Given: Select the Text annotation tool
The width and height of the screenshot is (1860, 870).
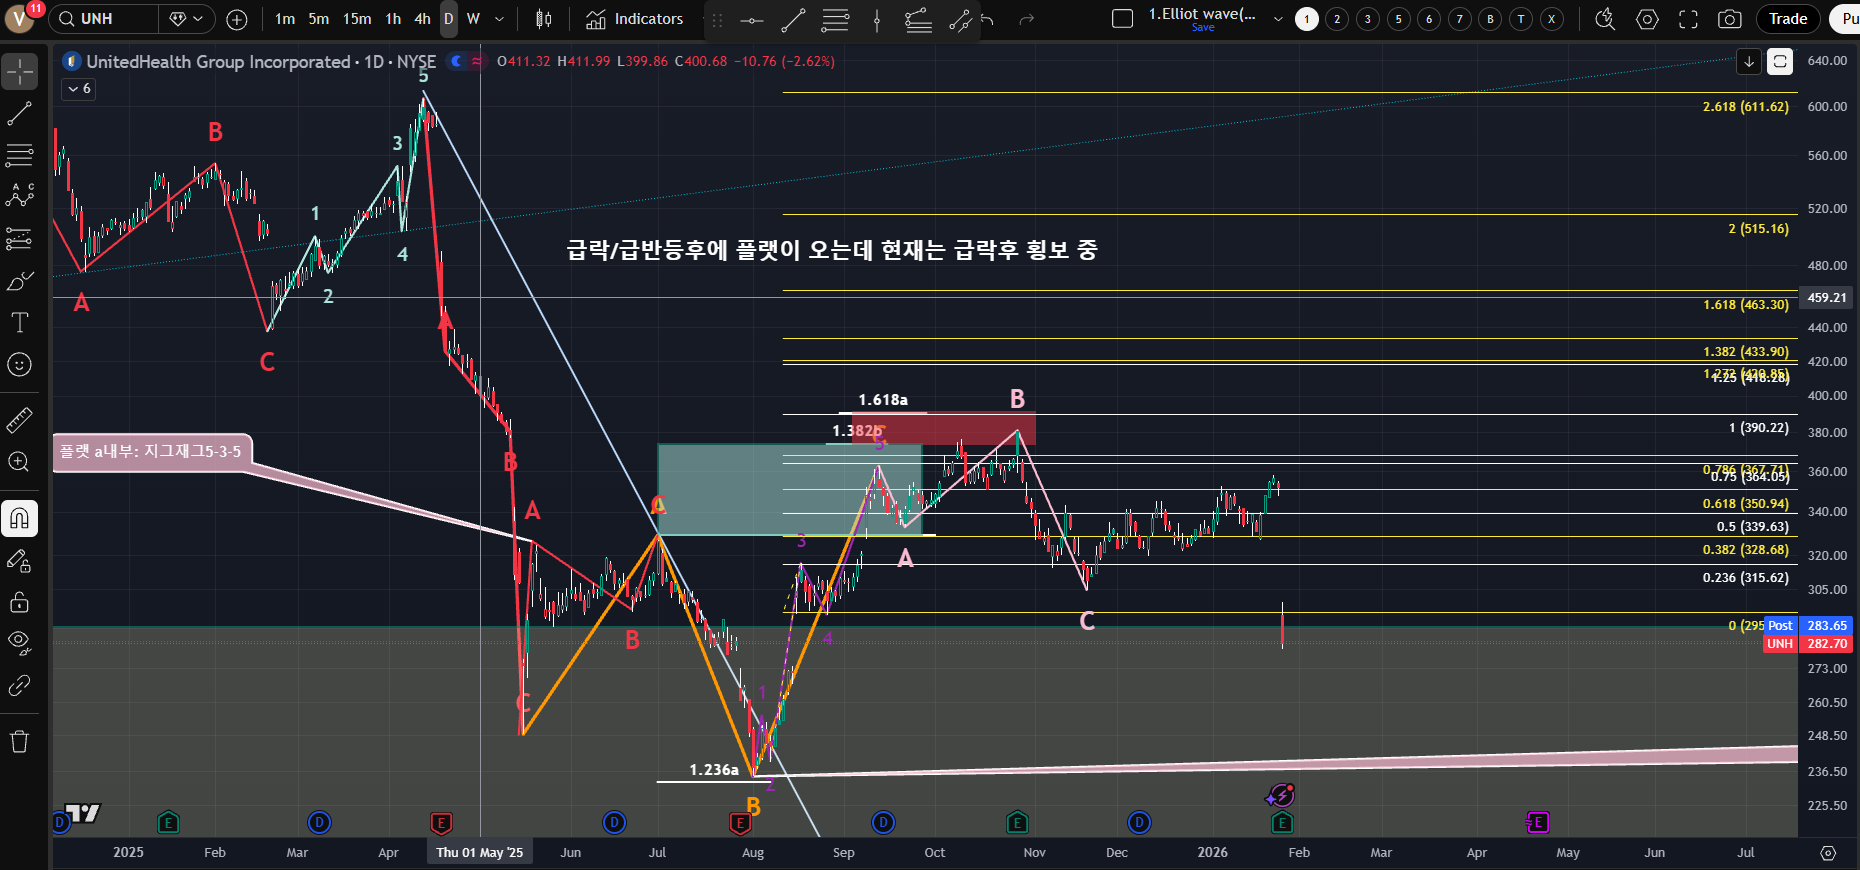Looking at the screenshot, I should [20, 322].
